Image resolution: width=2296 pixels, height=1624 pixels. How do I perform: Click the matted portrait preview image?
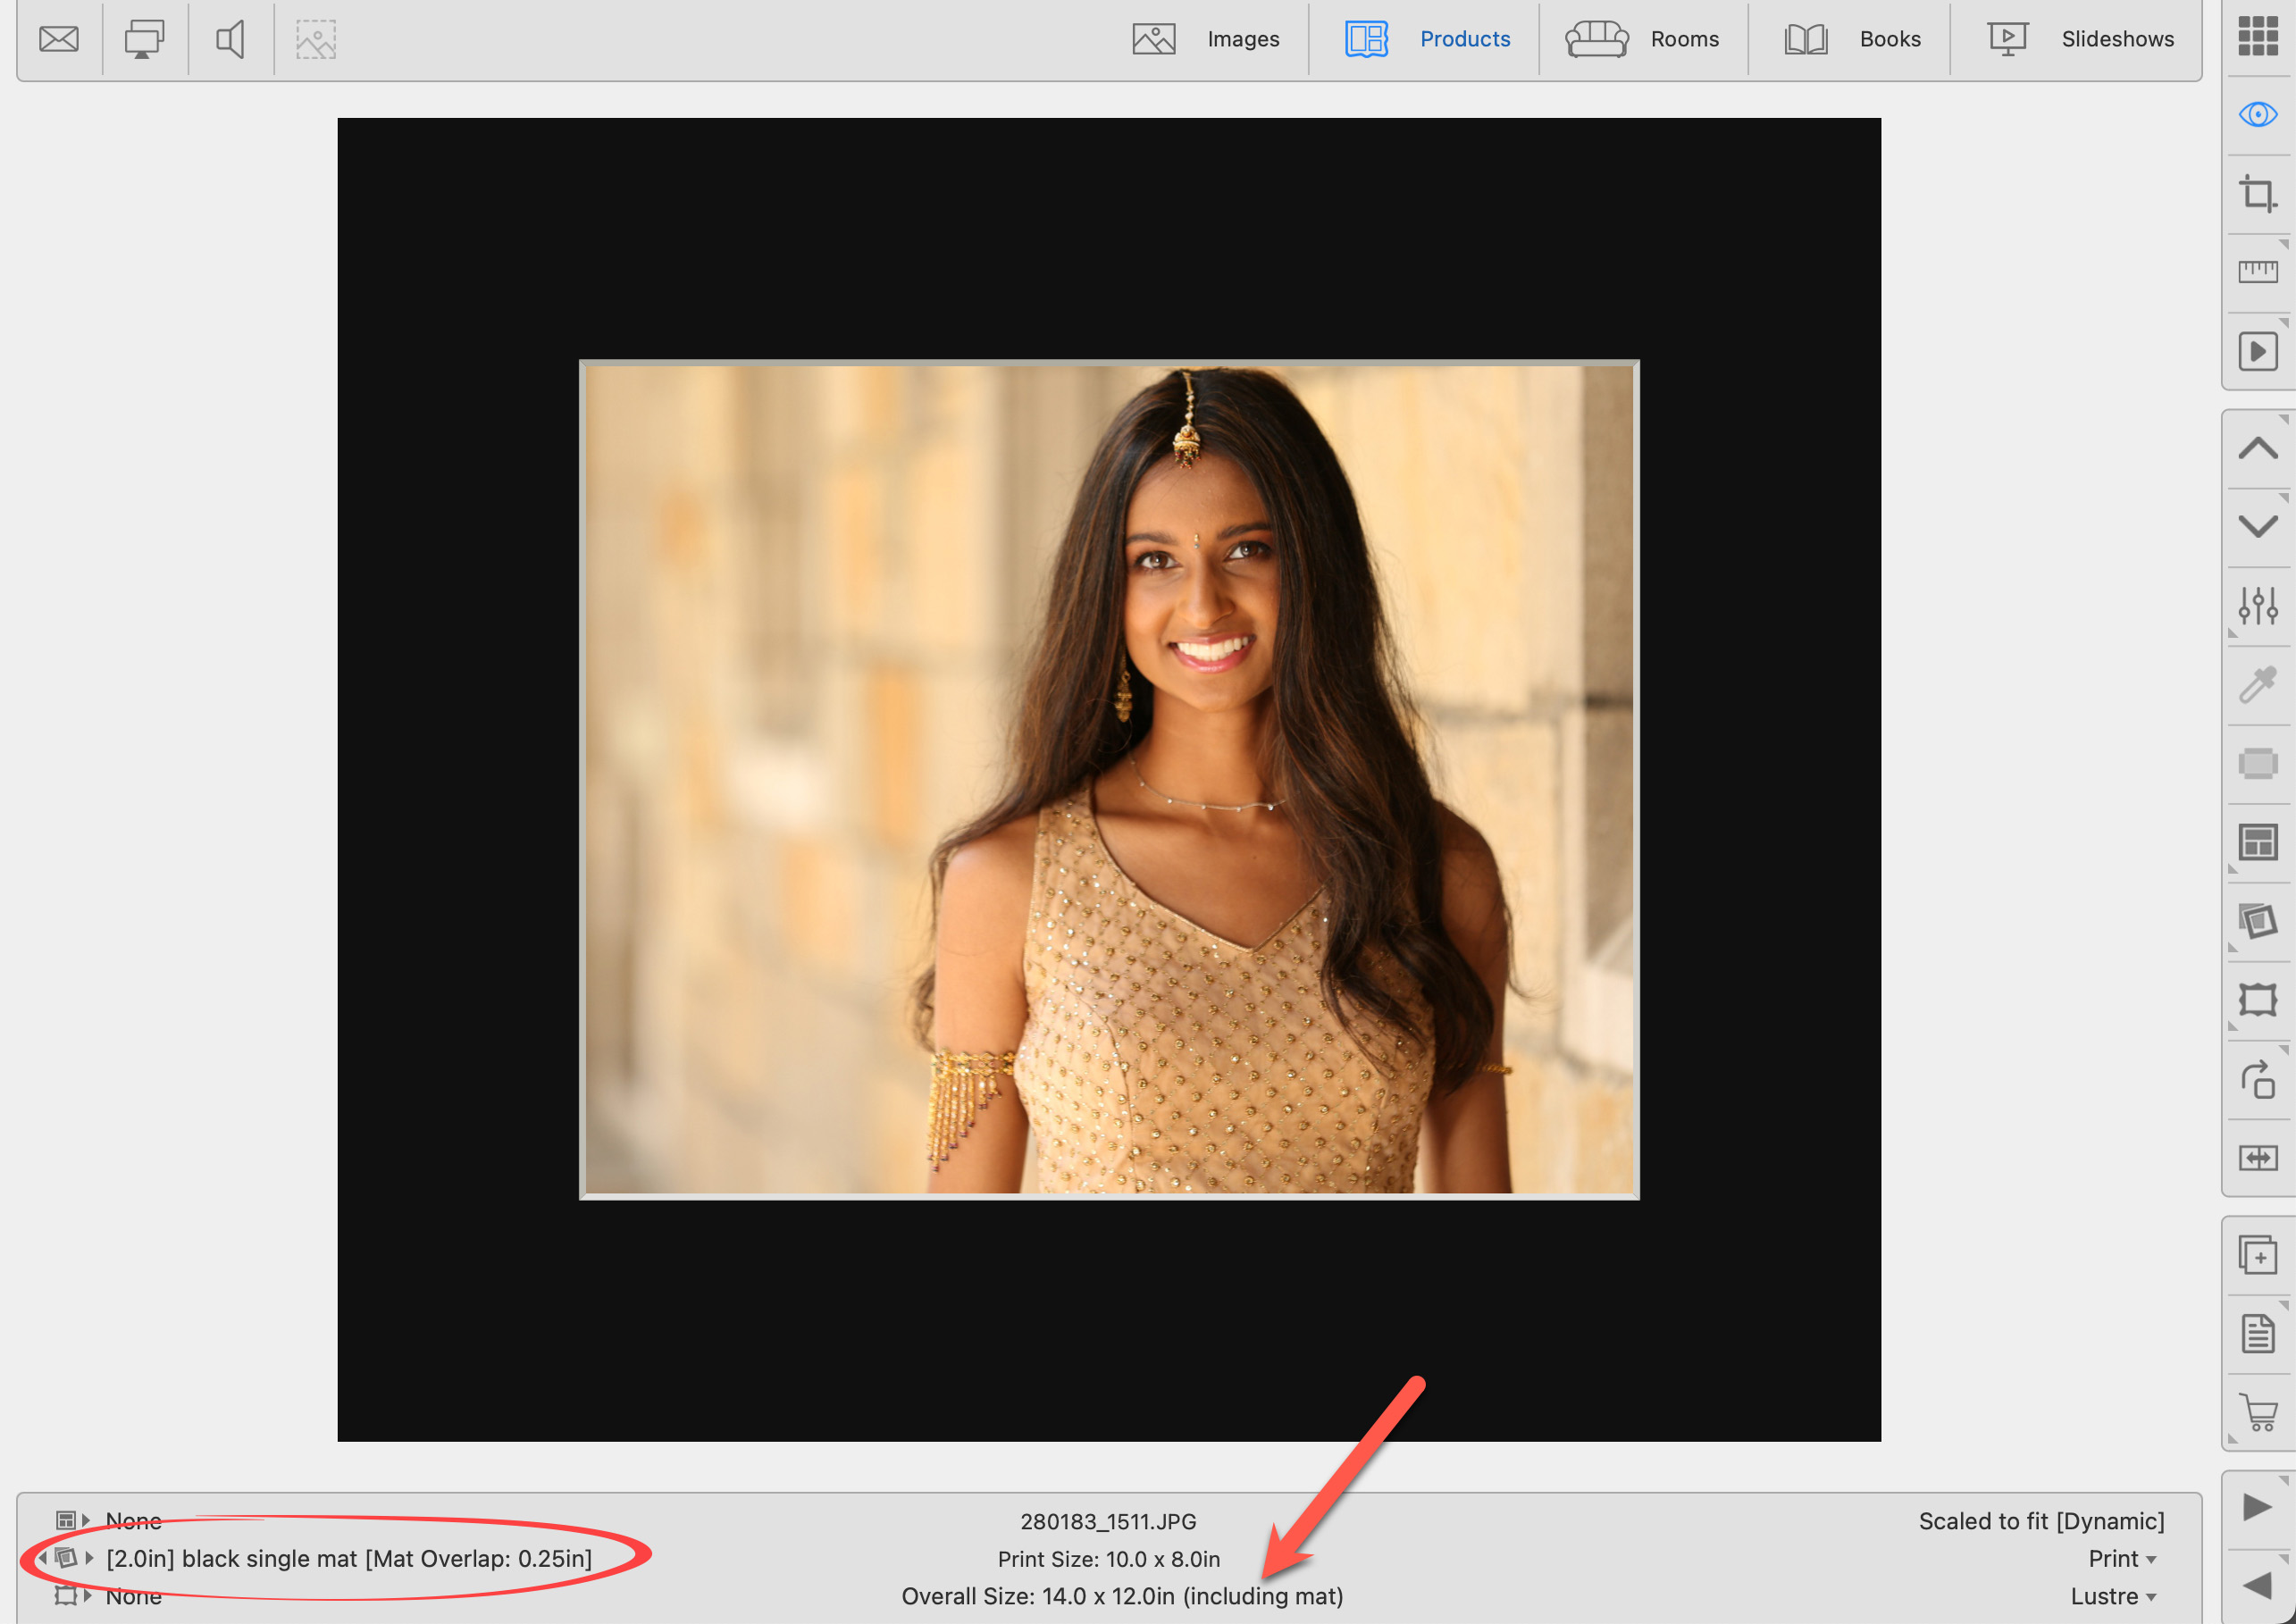(x=1108, y=779)
